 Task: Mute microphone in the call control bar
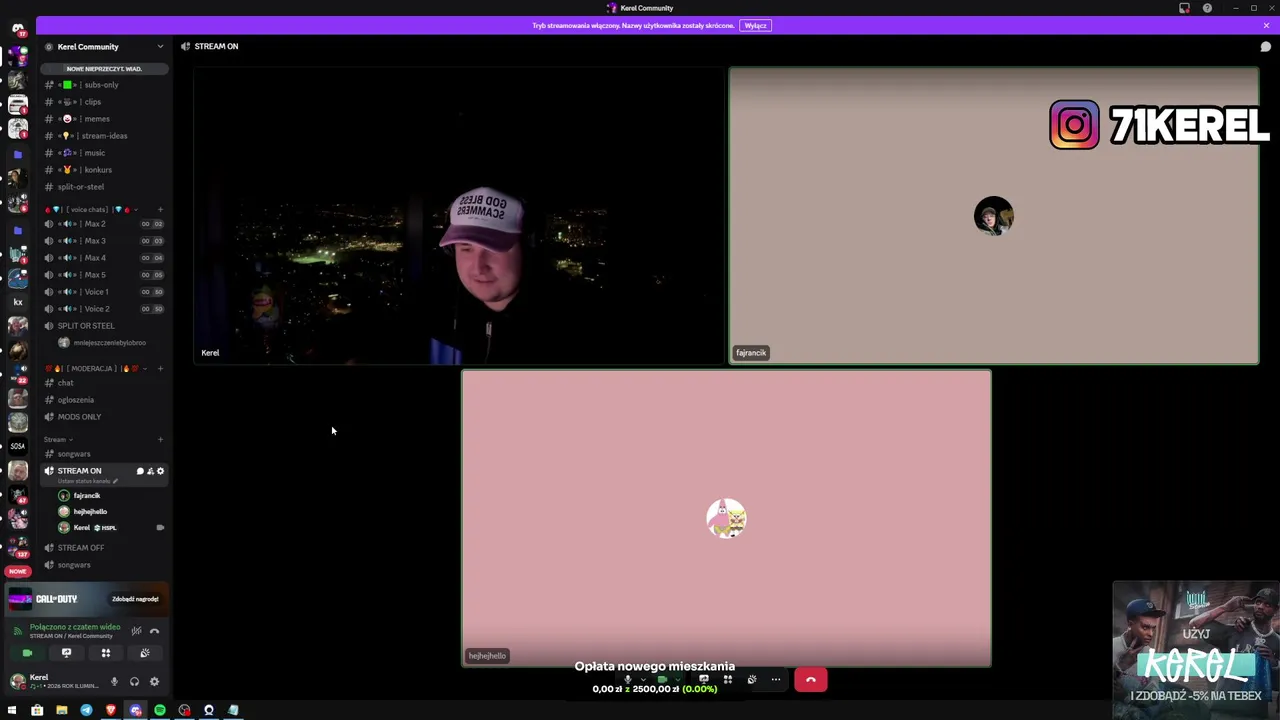click(x=628, y=680)
